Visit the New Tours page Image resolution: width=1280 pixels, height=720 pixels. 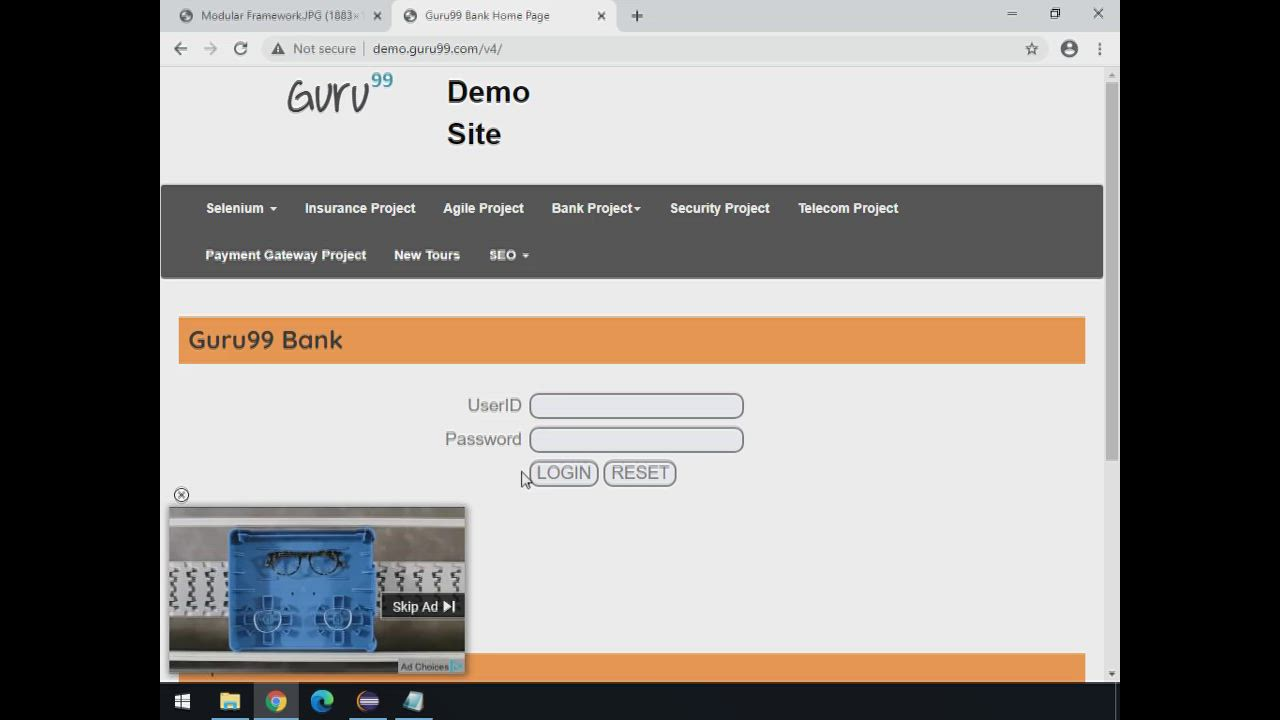pos(427,255)
